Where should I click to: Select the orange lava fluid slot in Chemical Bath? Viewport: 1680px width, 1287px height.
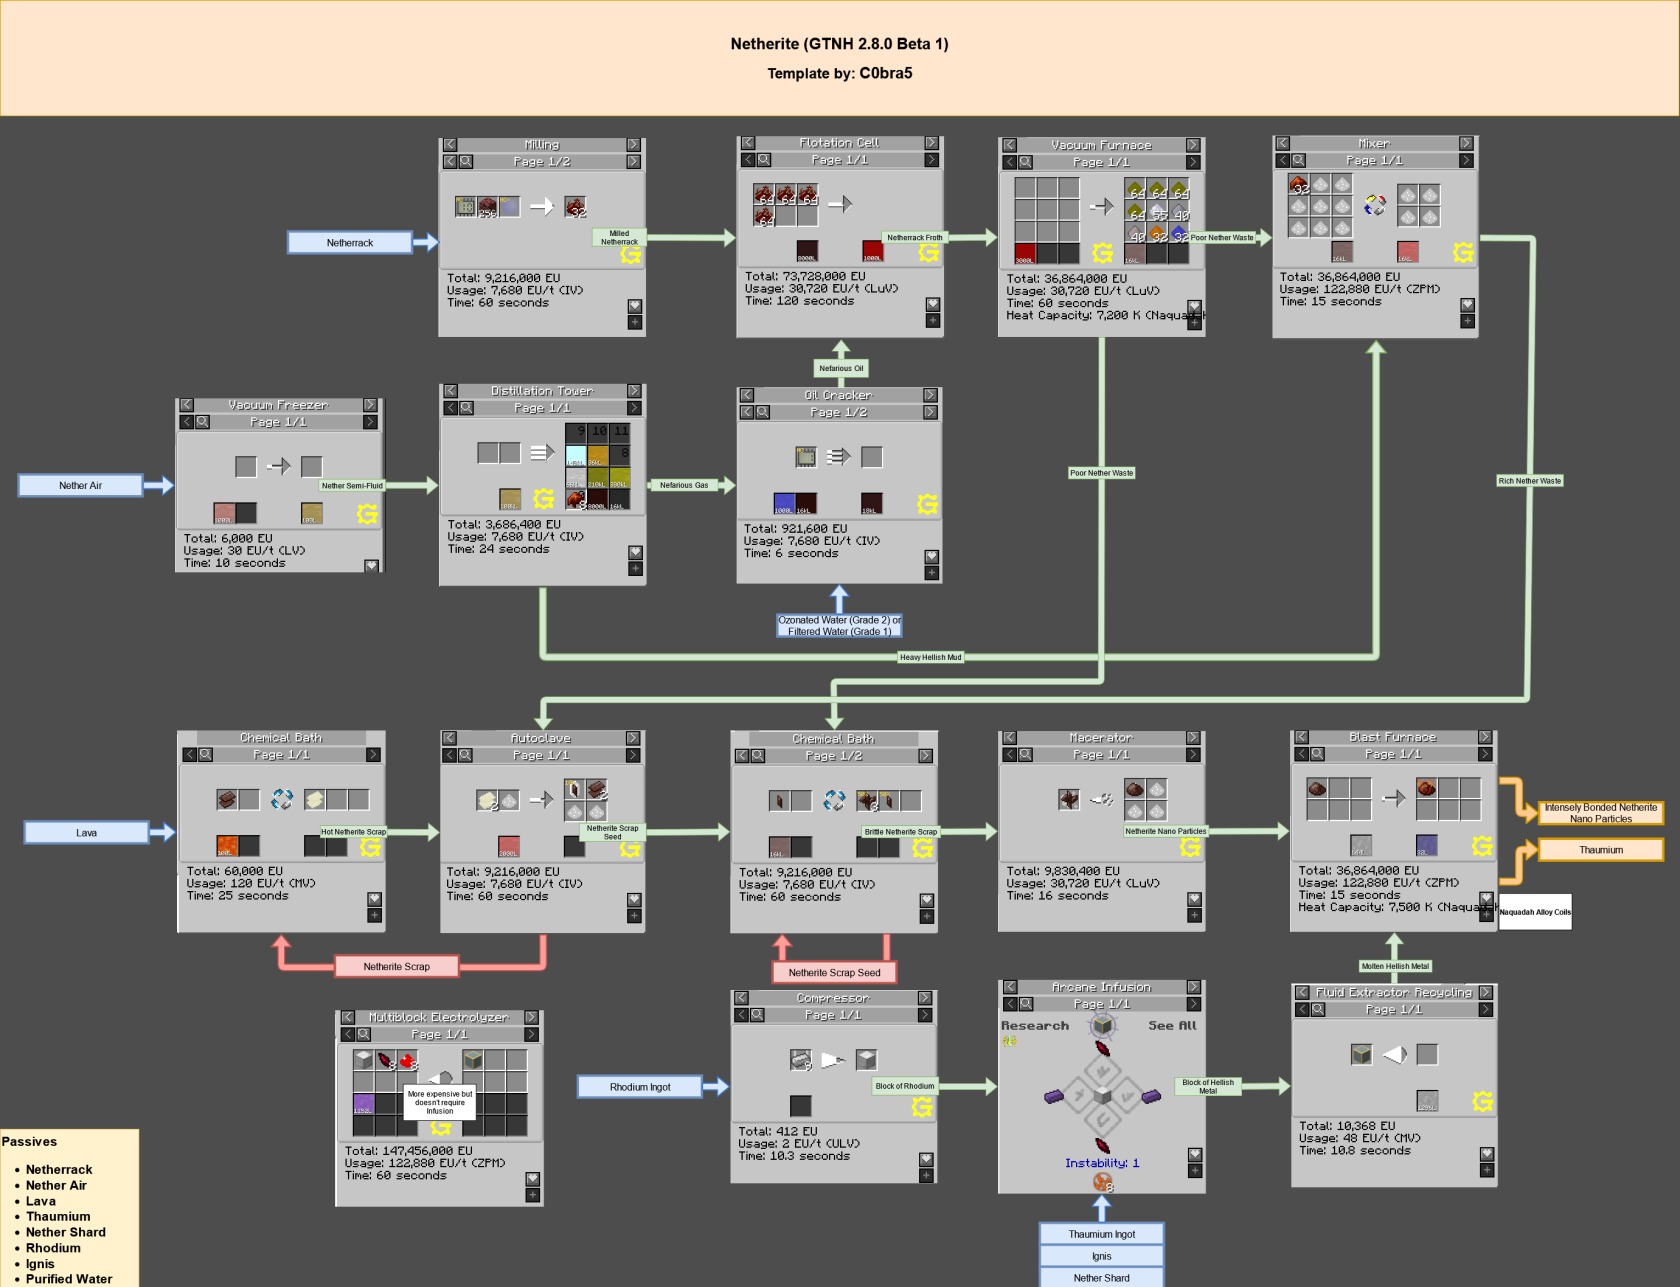(227, 846)
